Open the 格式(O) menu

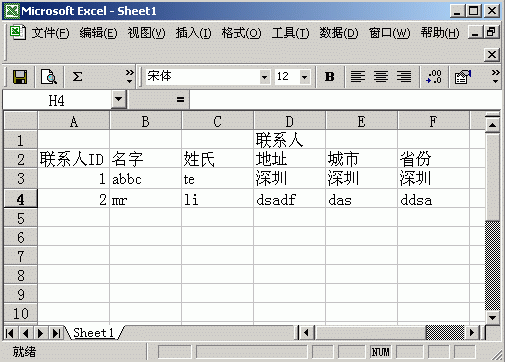[x=242, y=33]
